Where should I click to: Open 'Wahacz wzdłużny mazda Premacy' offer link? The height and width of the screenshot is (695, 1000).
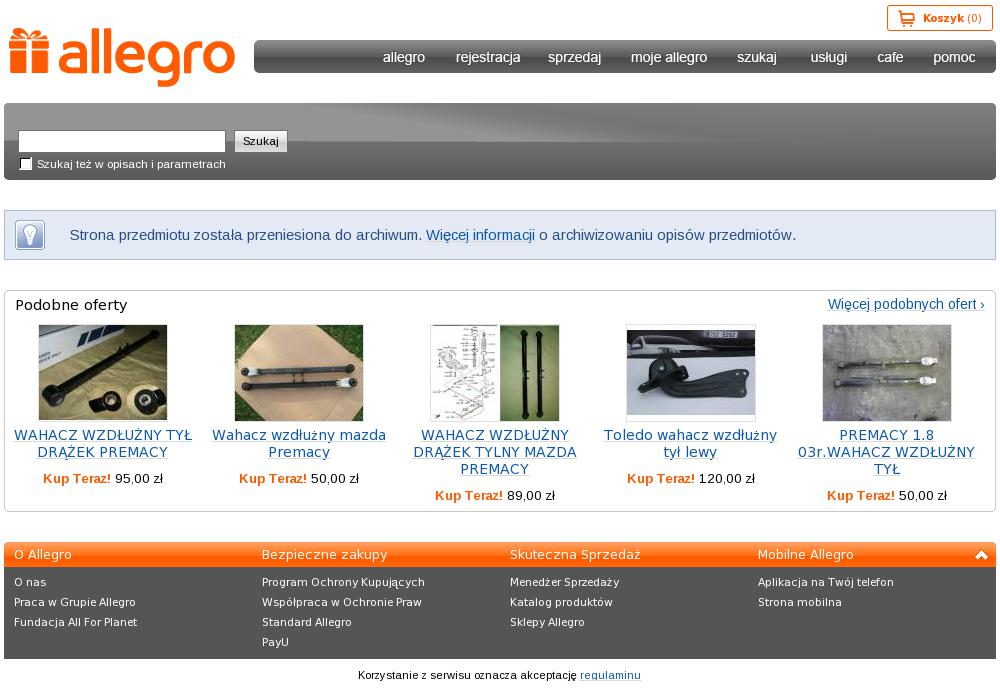click(299, 444)
